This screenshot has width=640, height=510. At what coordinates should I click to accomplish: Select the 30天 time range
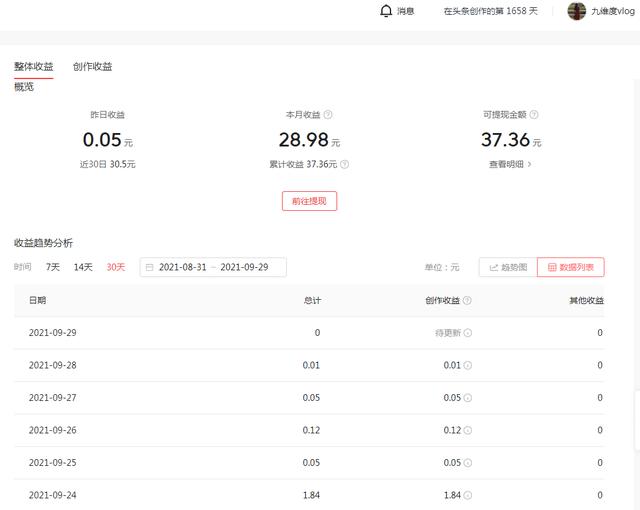(x=116, y=267)
